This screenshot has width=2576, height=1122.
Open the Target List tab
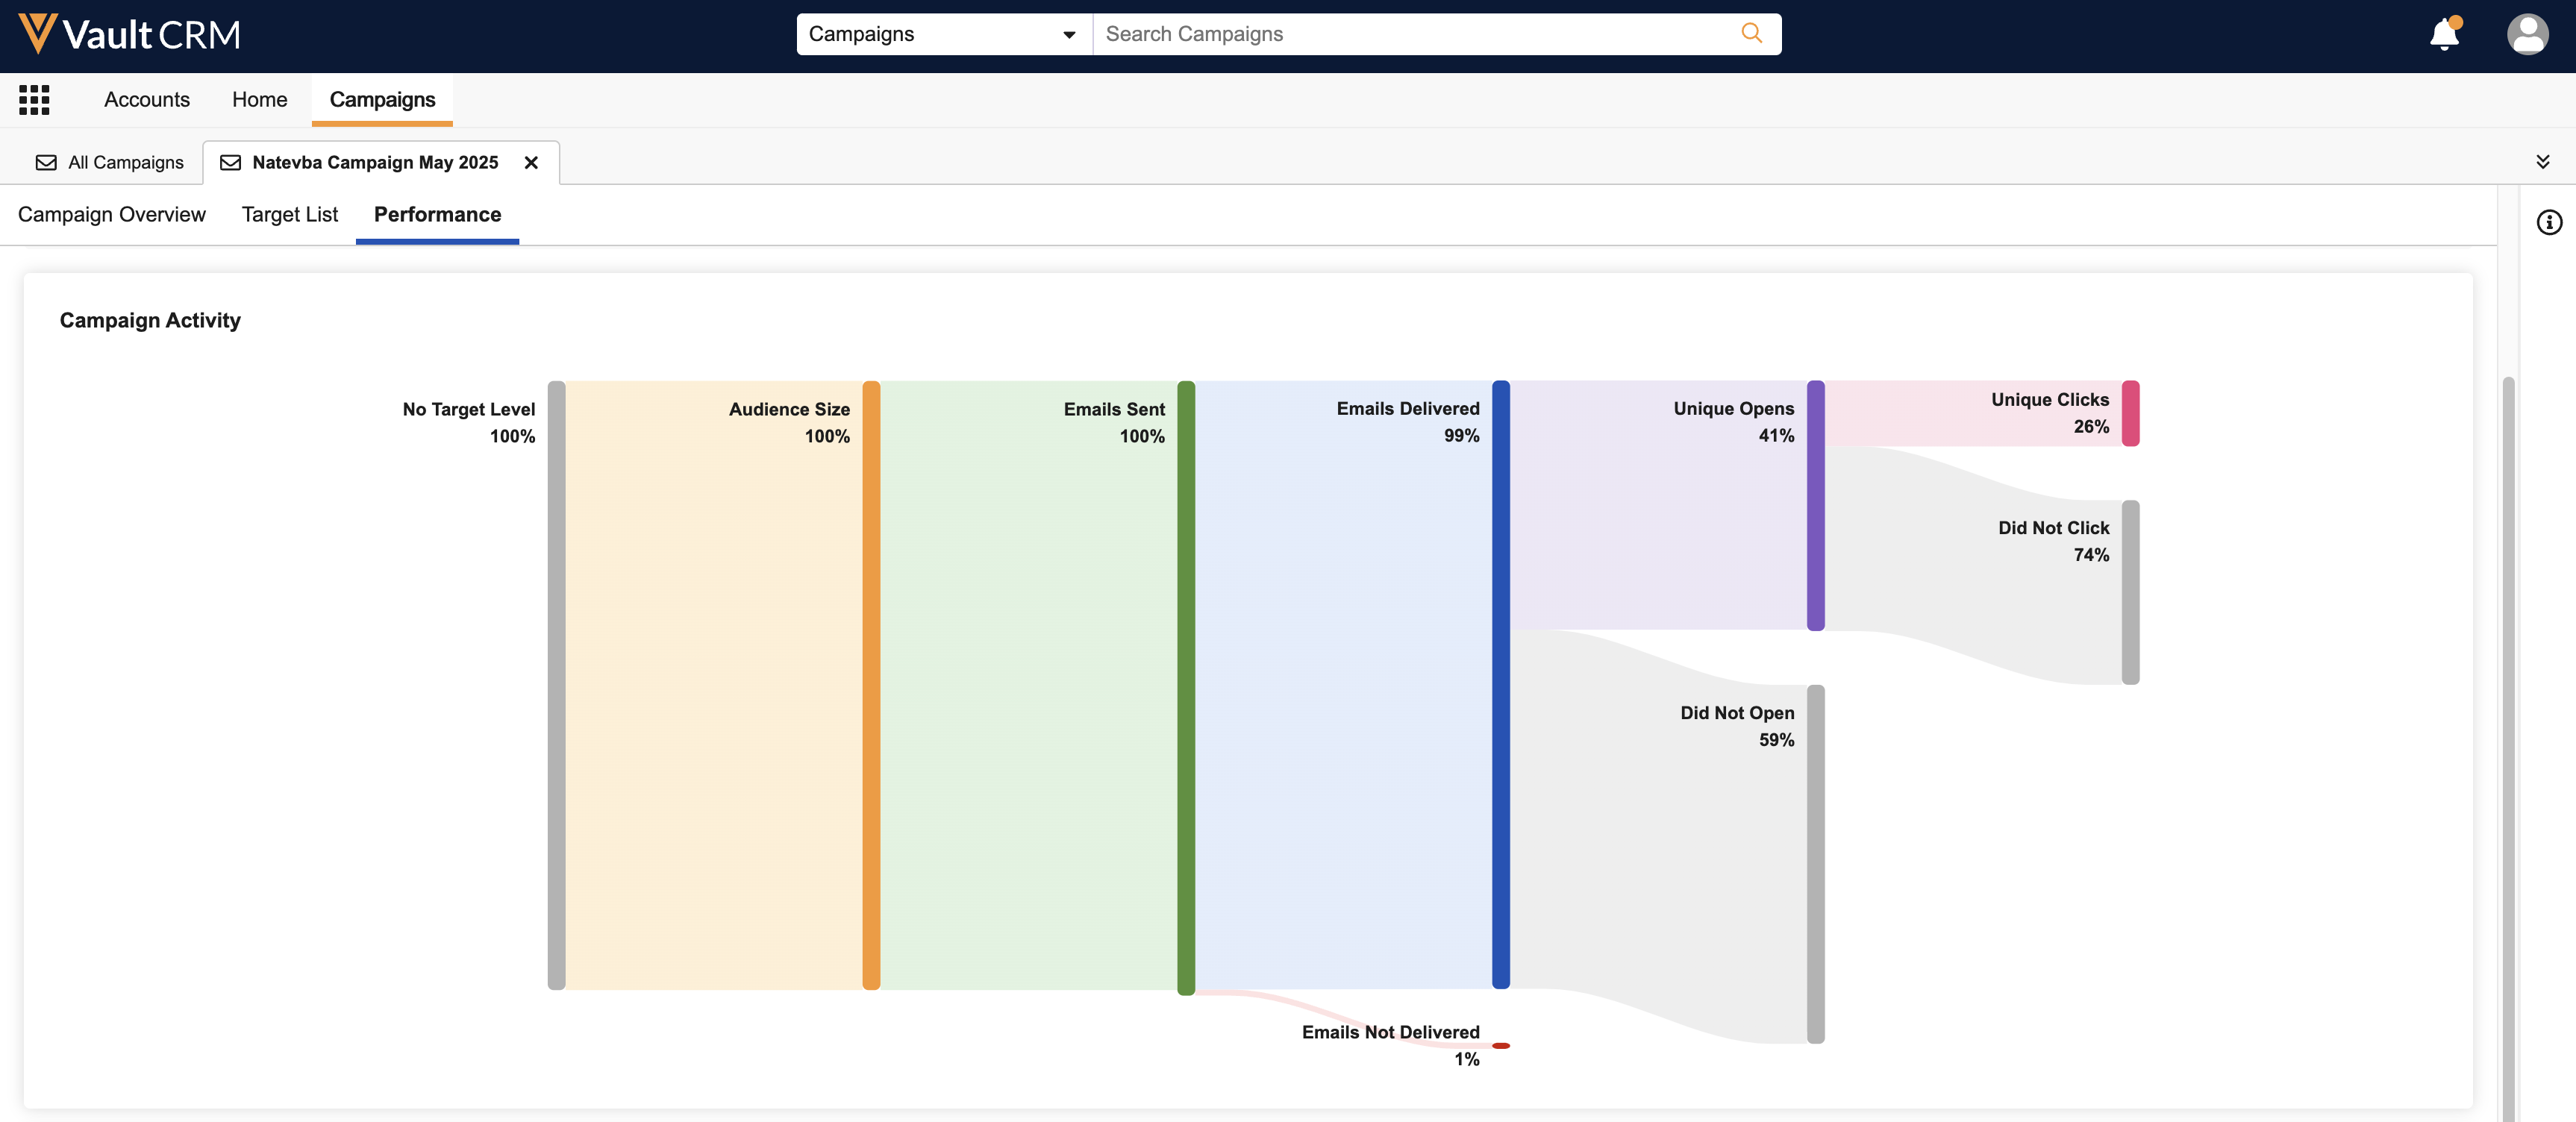(290, 215)
